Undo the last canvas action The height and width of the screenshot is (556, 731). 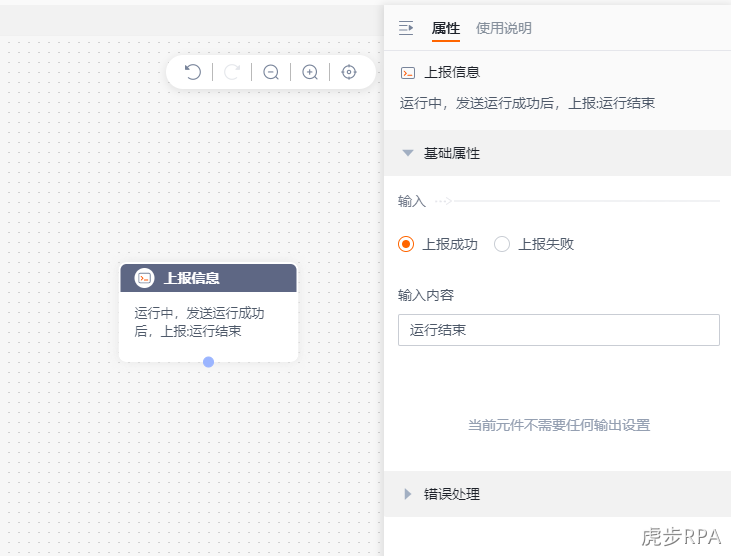click(193, 72)
